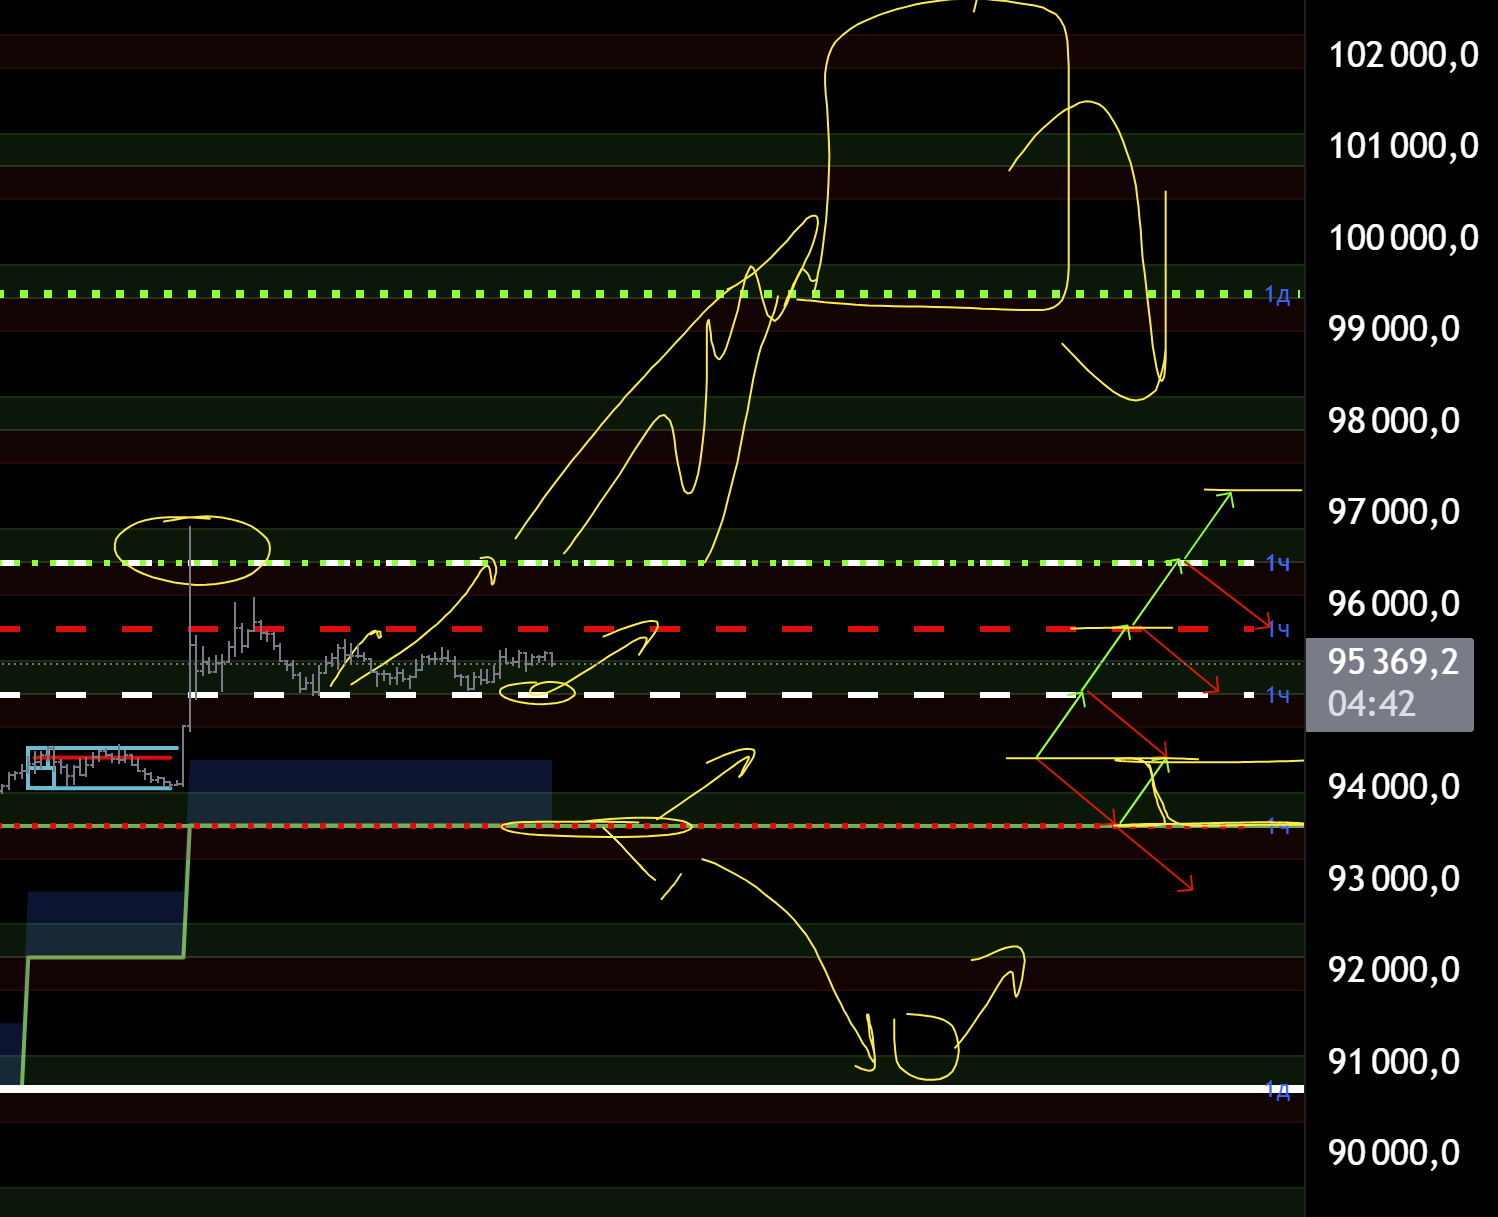Click the 102 000,0 price axis label

tap(1402, 55)
